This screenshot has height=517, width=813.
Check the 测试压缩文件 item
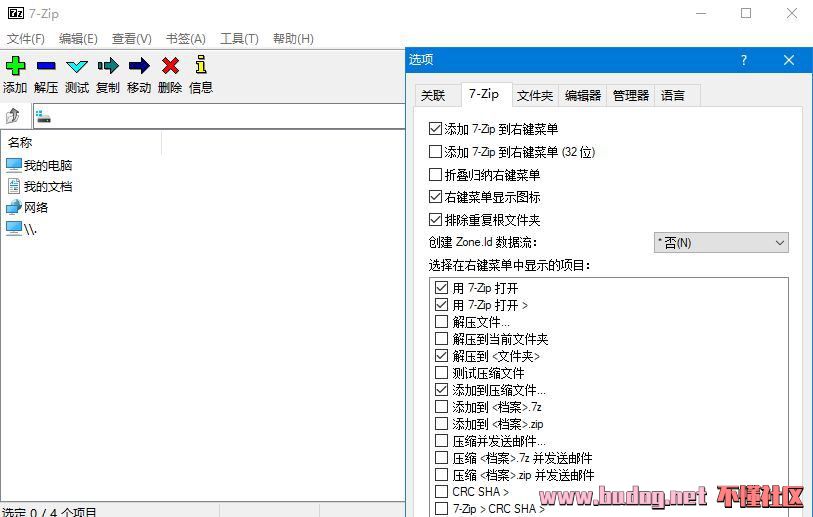441,373
